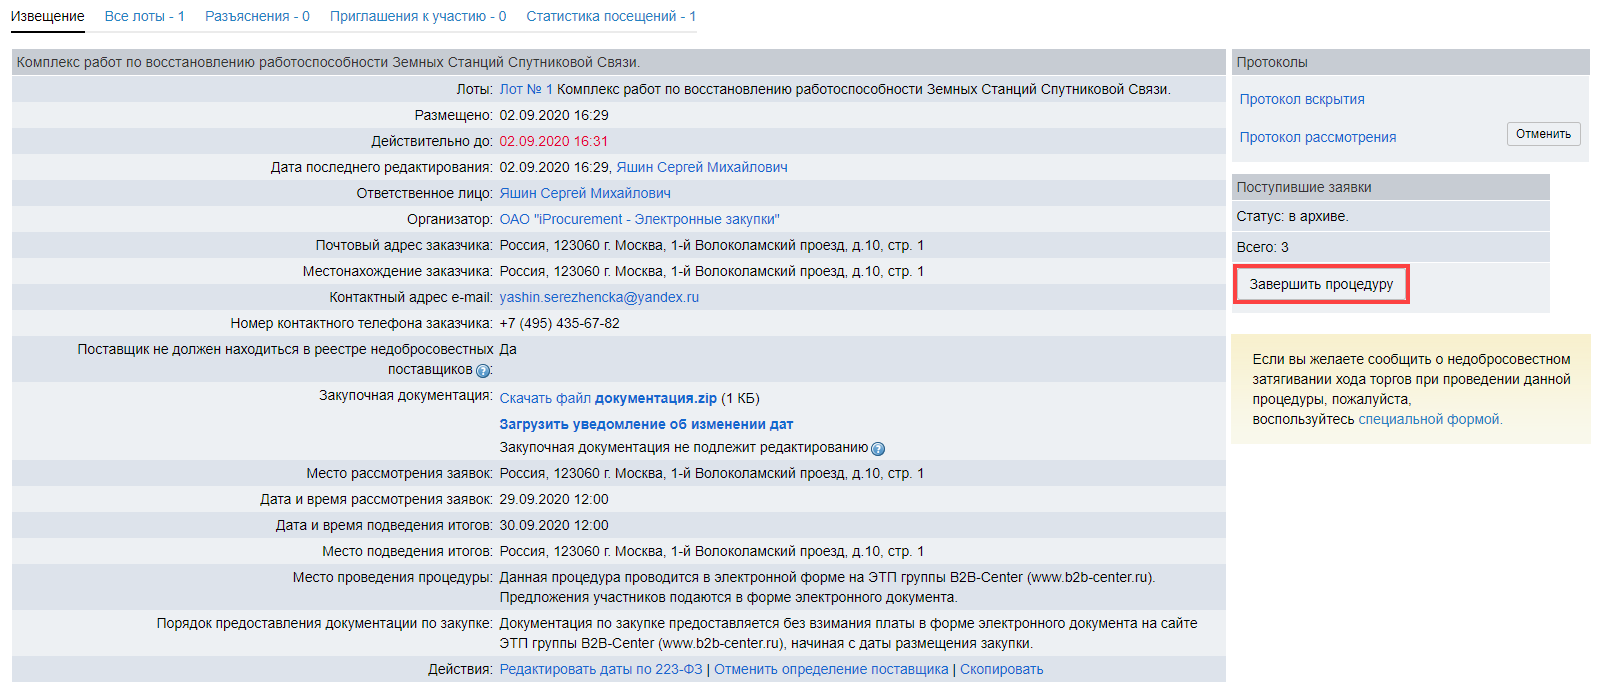The width and height of the screenshot is (1601, 696).
Task: Click Загрузить уведомление об изменении дат
Action: pyautogui.click(x=646, y=424)
